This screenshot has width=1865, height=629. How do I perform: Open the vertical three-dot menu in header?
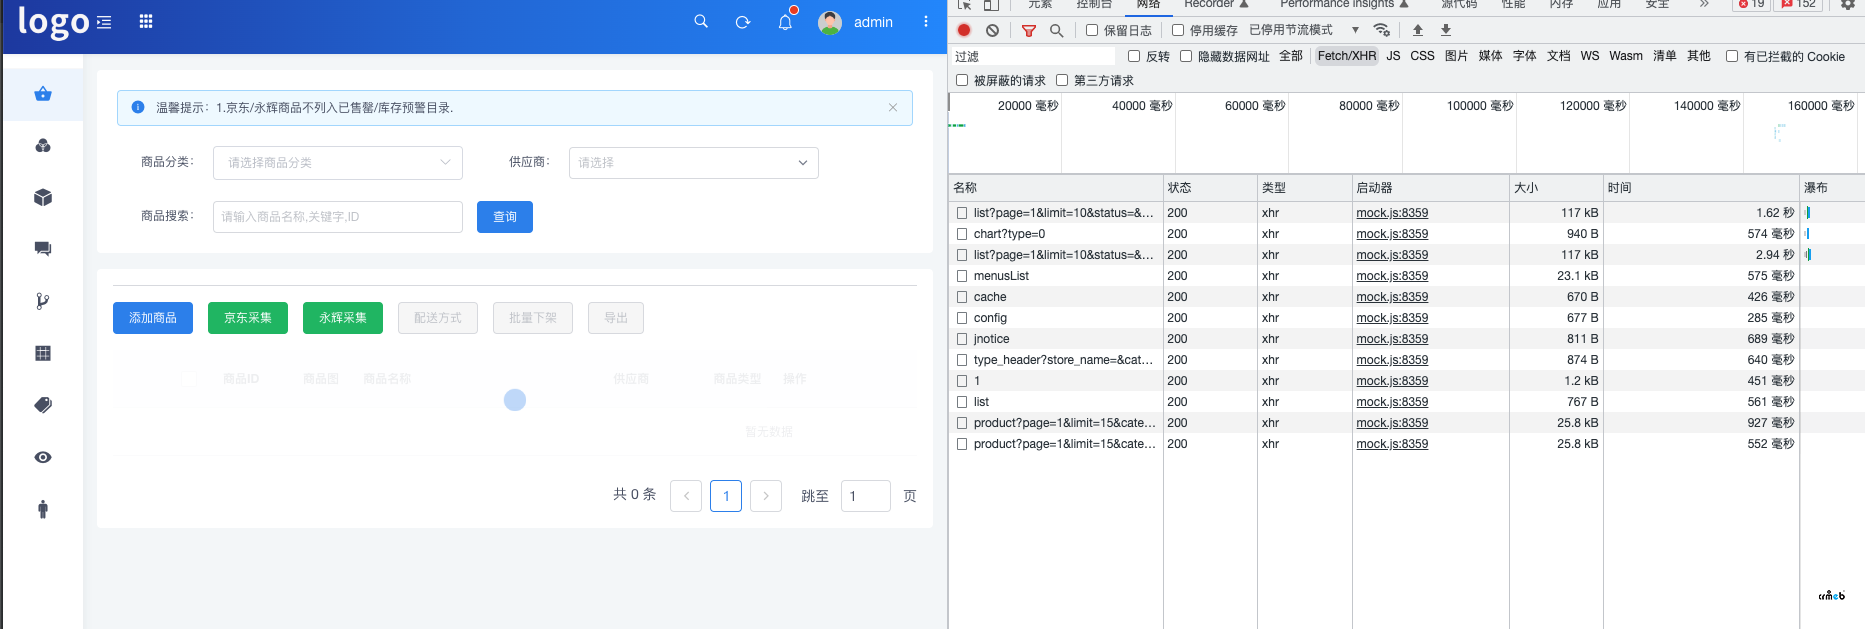(x=926, y=21)
